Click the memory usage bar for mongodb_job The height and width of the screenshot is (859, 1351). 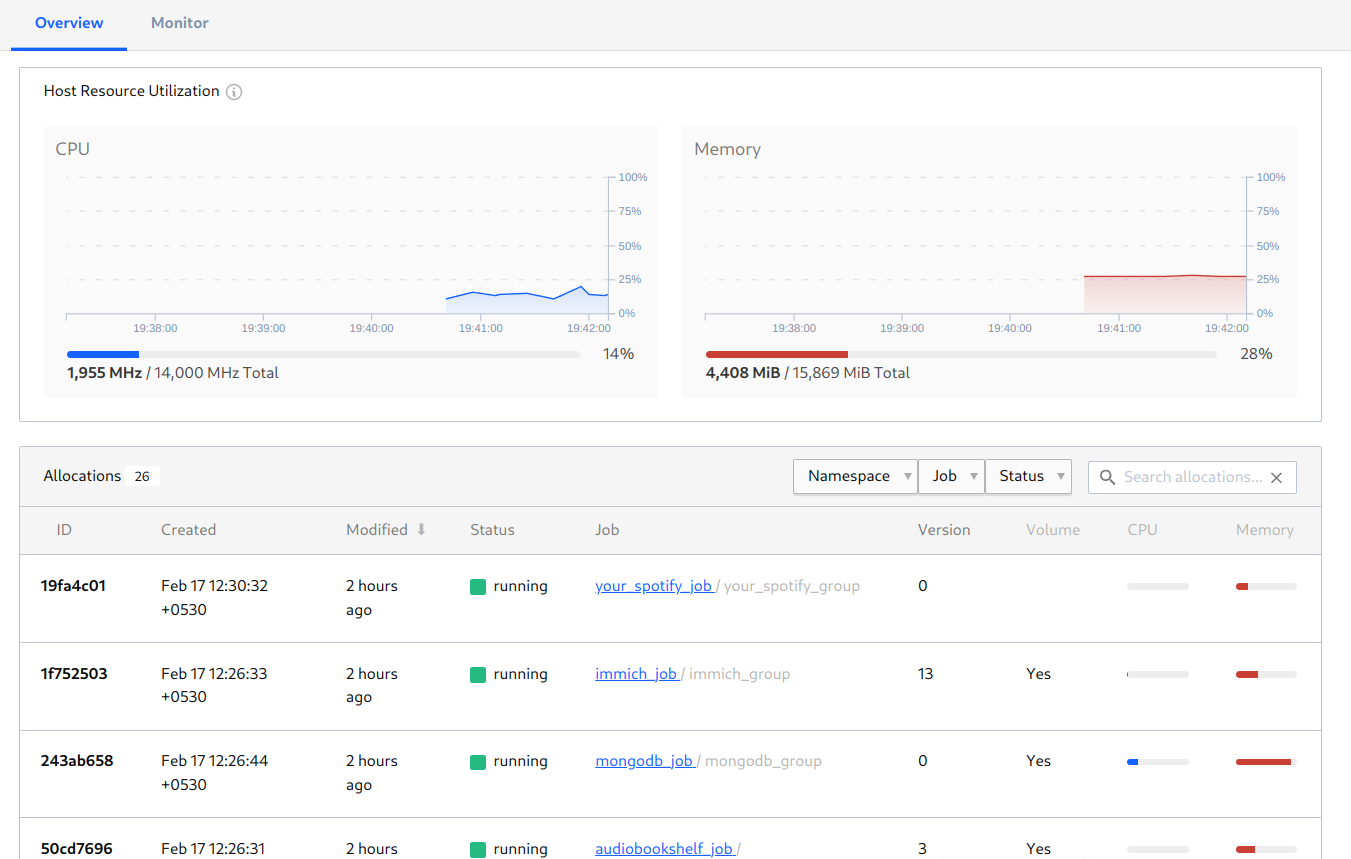[x=1264, y=761]
